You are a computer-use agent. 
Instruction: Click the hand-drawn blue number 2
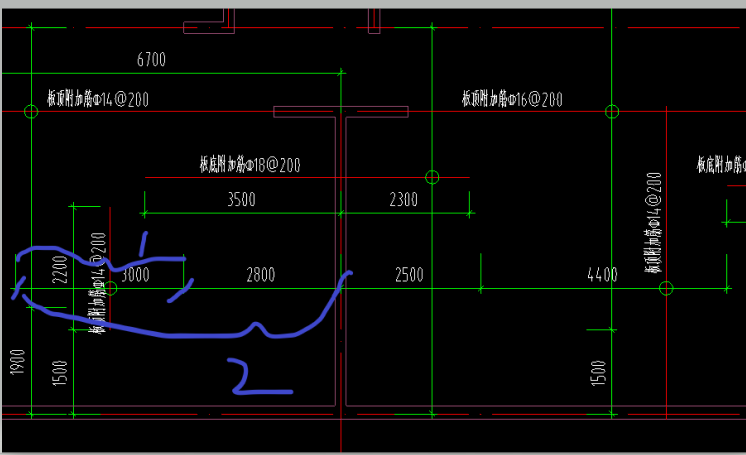[x=256, y=377]
